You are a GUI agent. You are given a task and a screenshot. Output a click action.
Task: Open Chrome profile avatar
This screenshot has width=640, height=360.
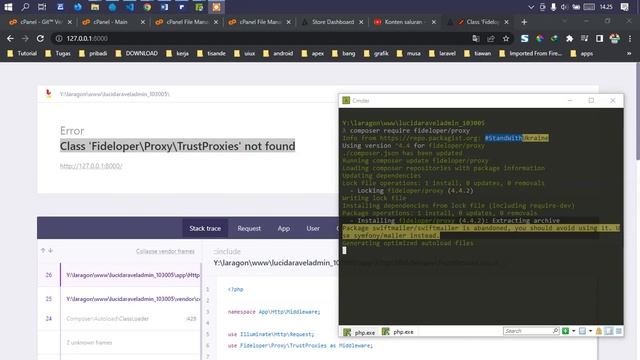click(x=614, y=38)
